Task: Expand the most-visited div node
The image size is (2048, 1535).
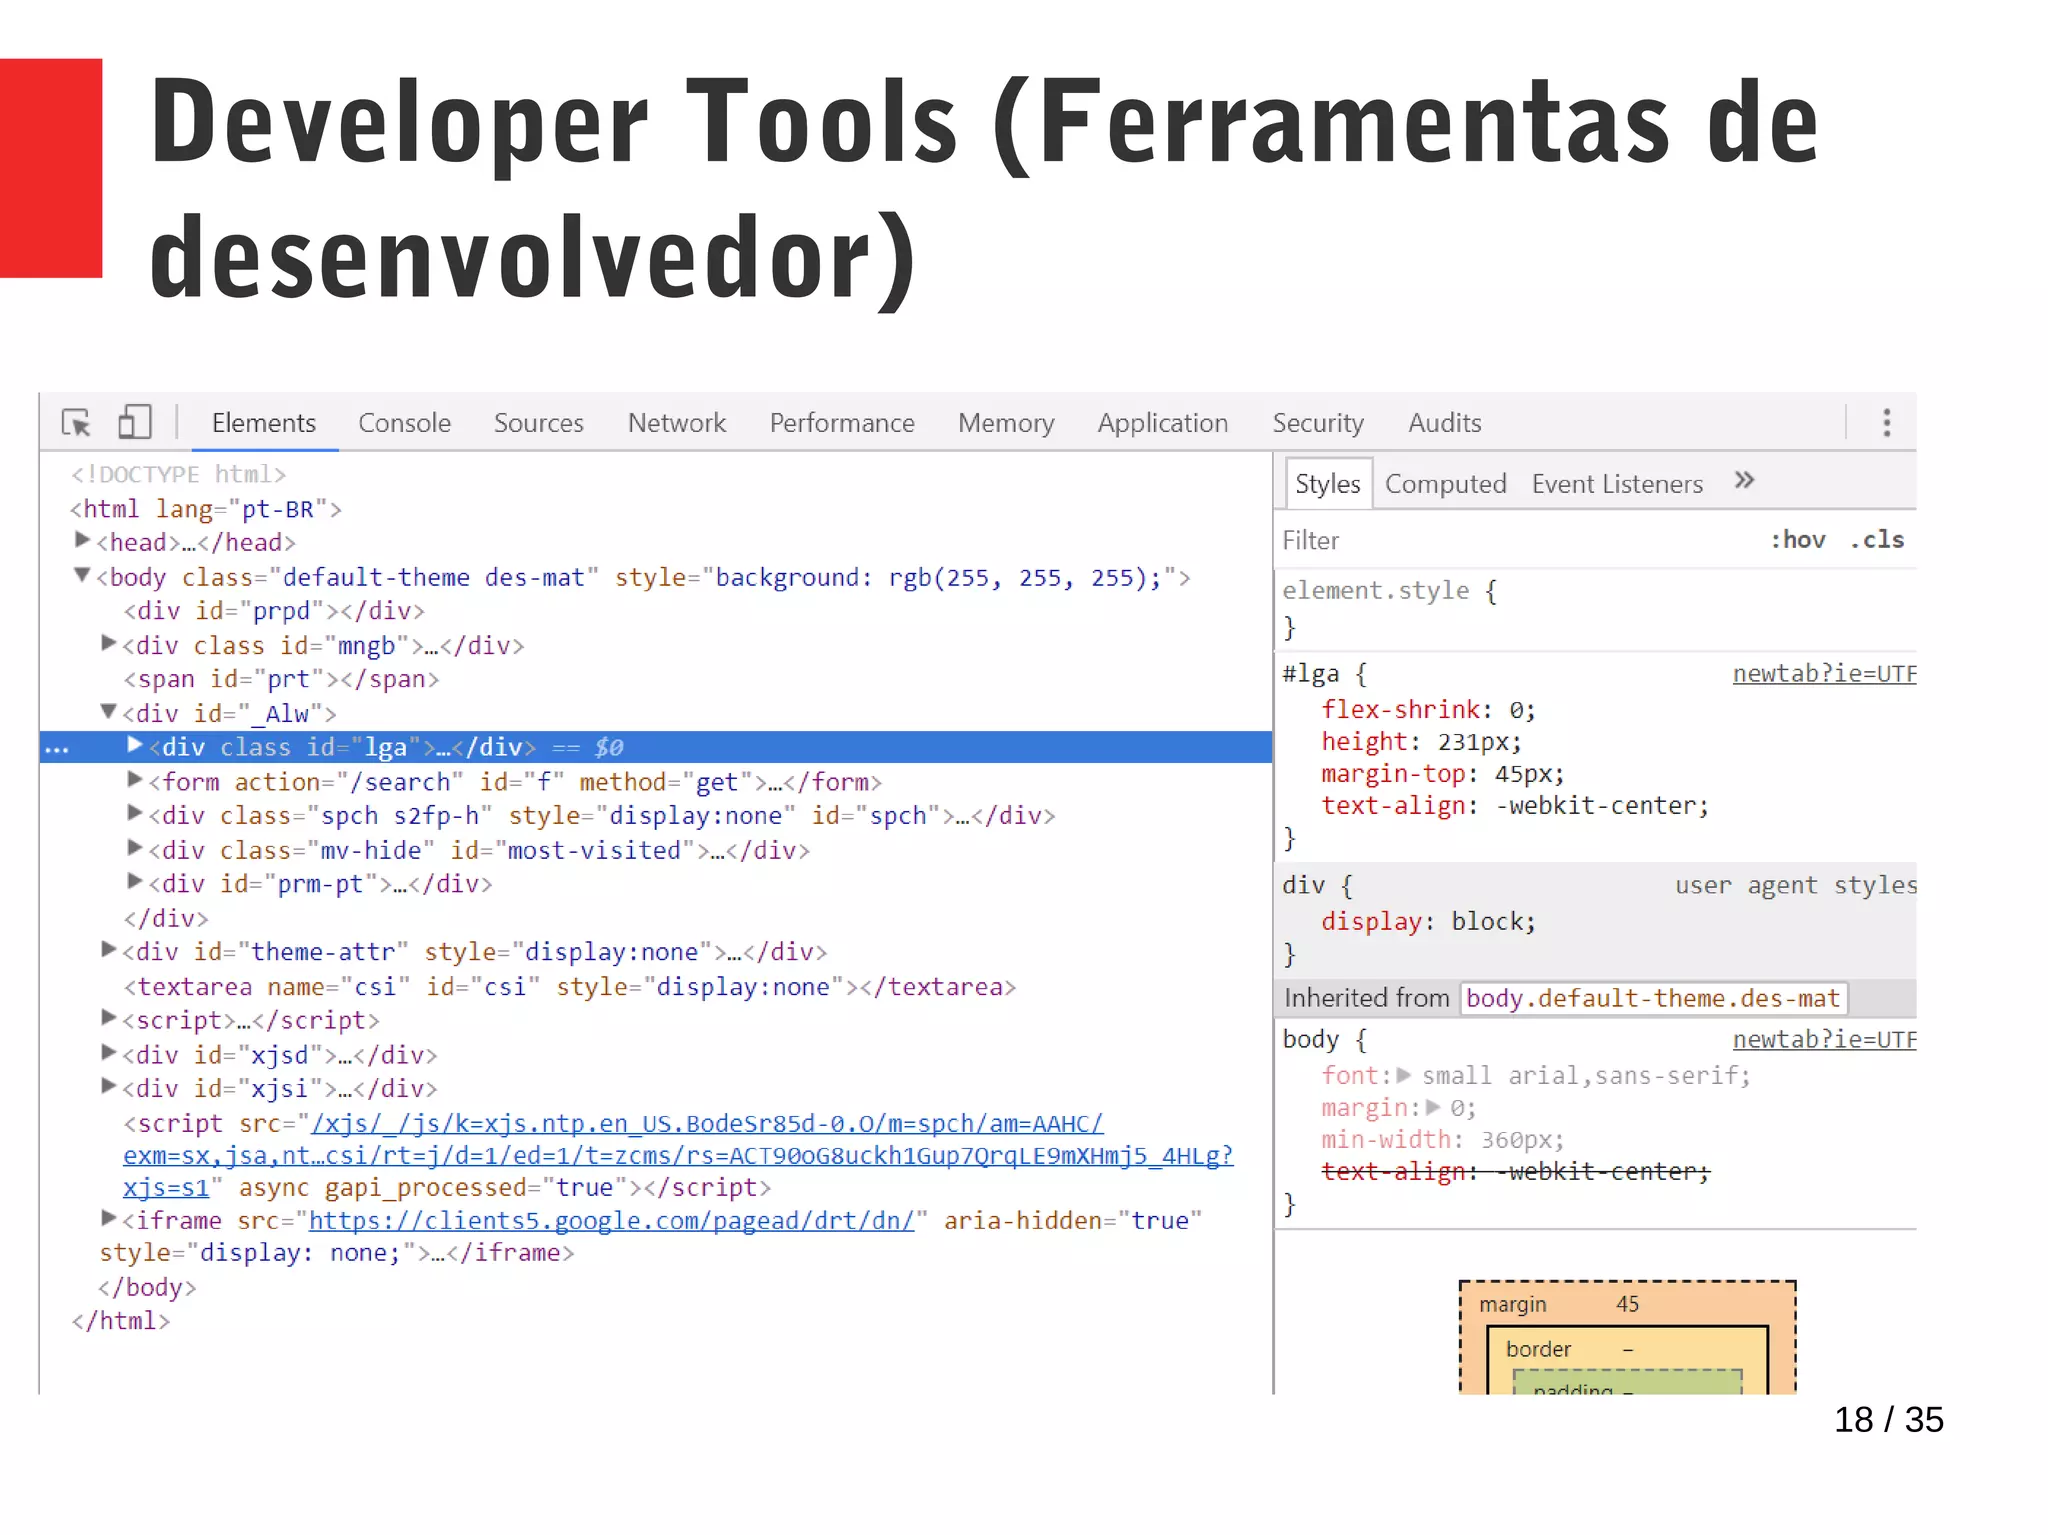Action: tap(135, 848)
